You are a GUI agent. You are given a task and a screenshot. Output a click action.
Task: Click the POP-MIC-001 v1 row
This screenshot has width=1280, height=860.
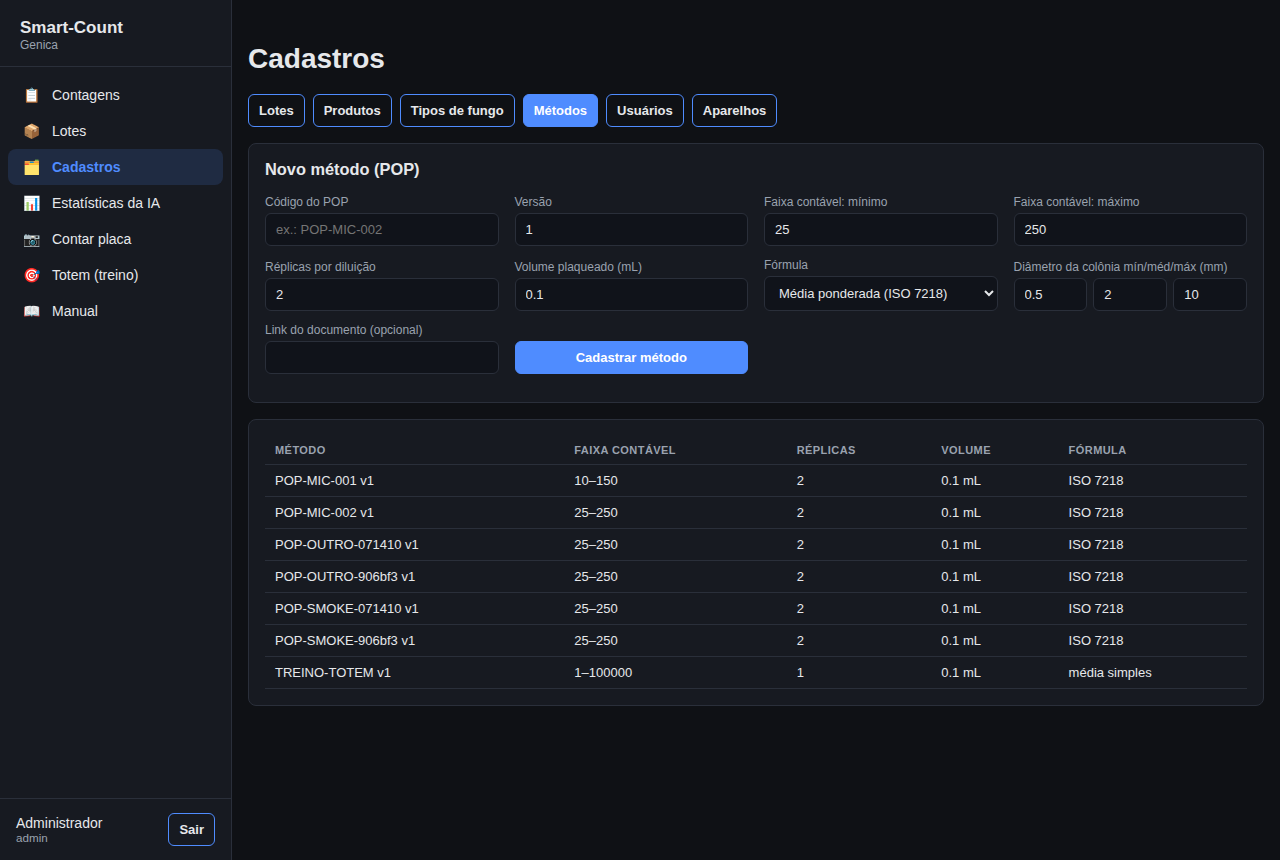point(756,481)
